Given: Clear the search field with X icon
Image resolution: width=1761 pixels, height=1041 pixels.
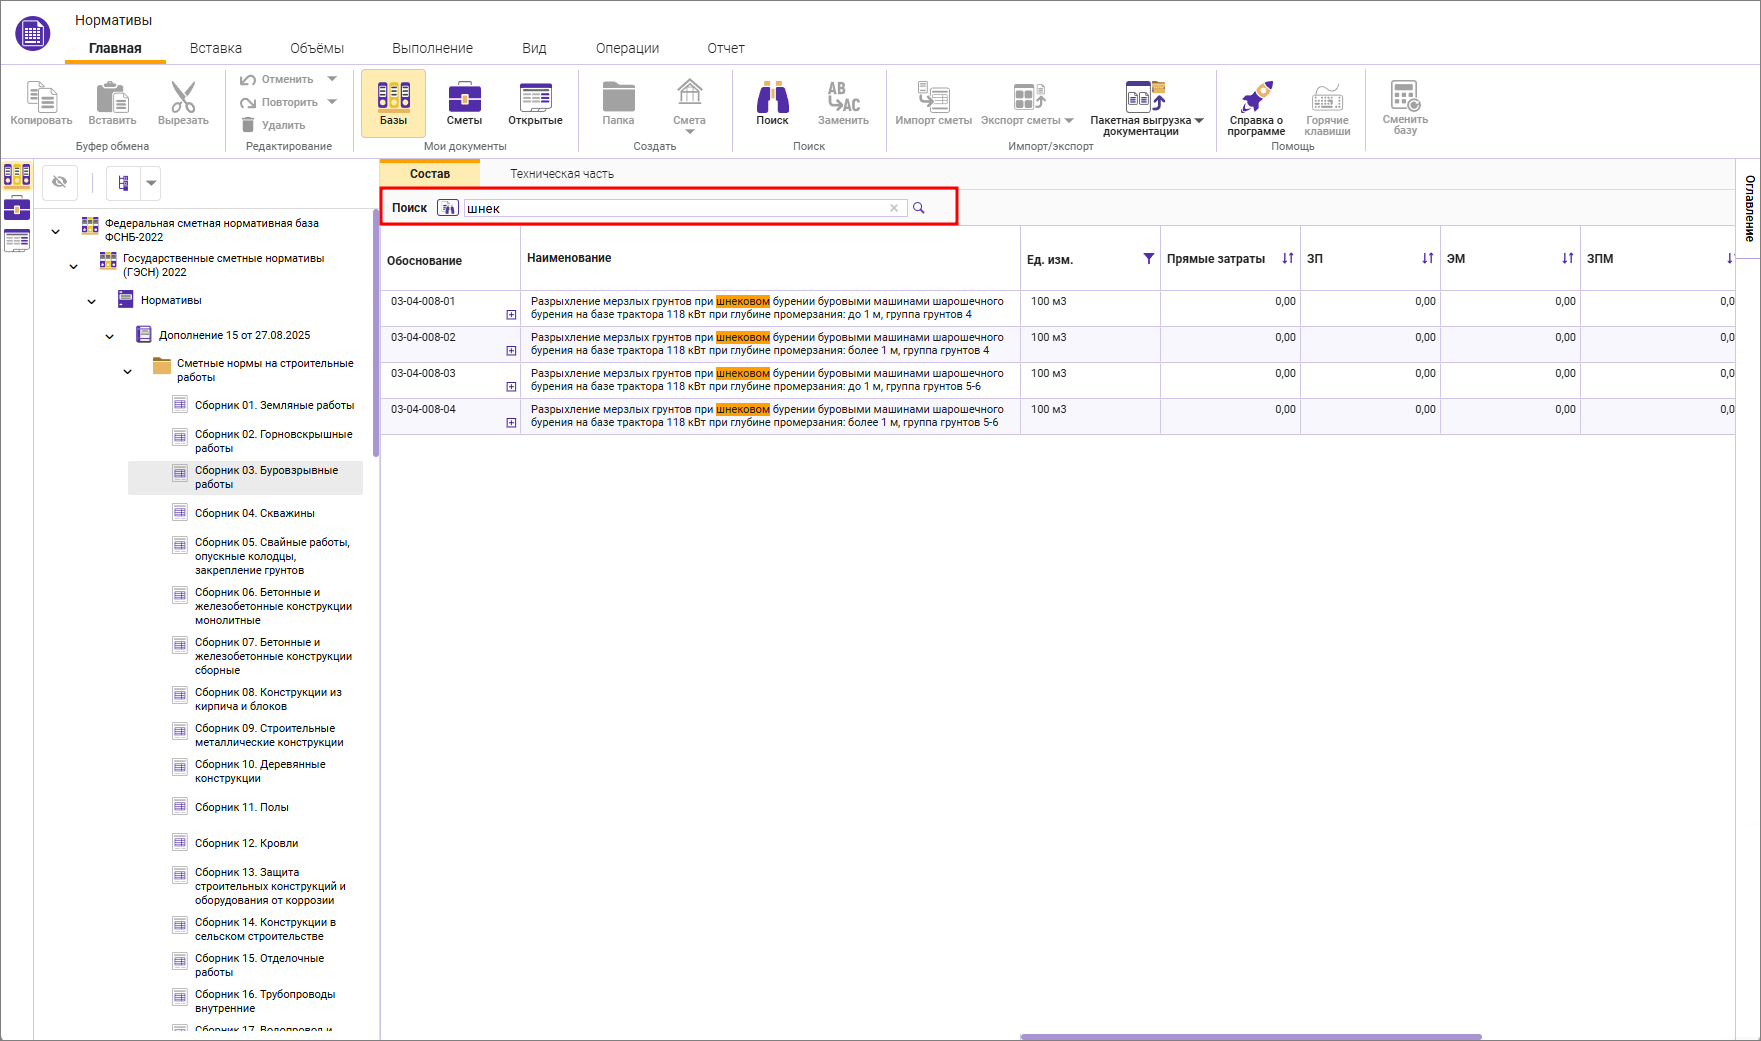Looking at the screenshot, I should click(894, 208).
